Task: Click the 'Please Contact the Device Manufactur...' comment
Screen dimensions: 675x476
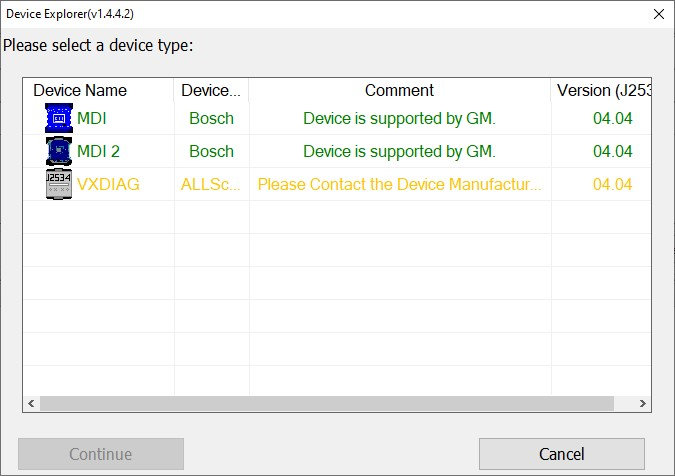Action: (x=399, y=185)
